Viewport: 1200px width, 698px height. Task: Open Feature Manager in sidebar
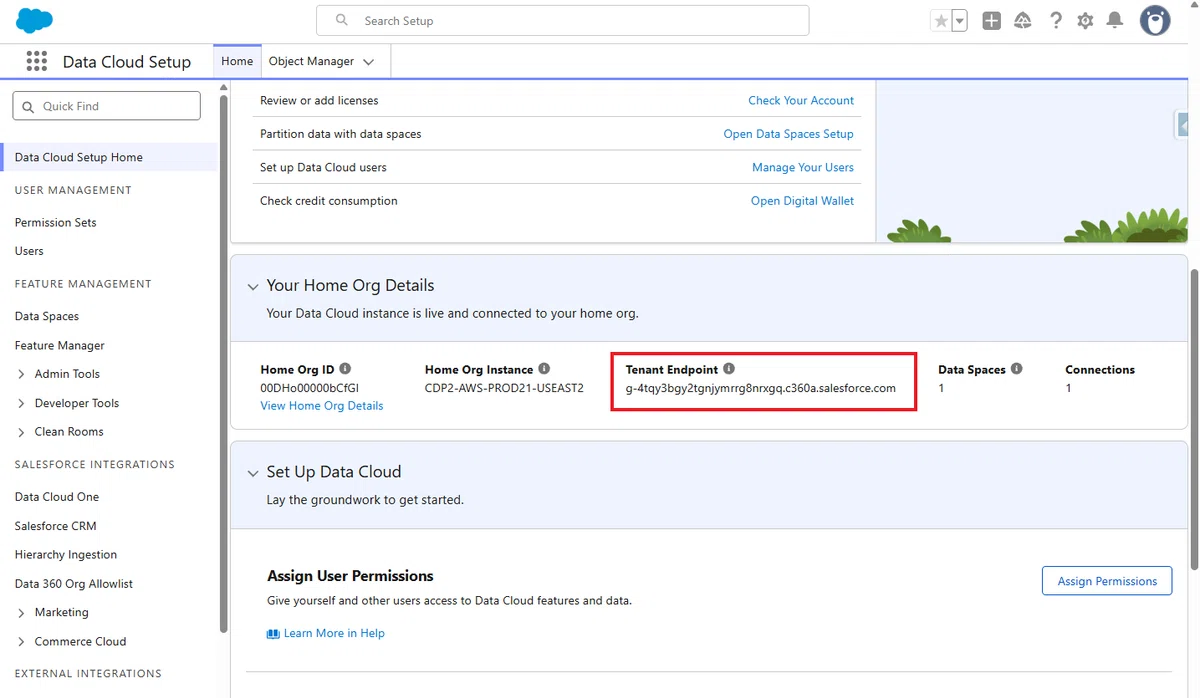click(x=60, y=345)
